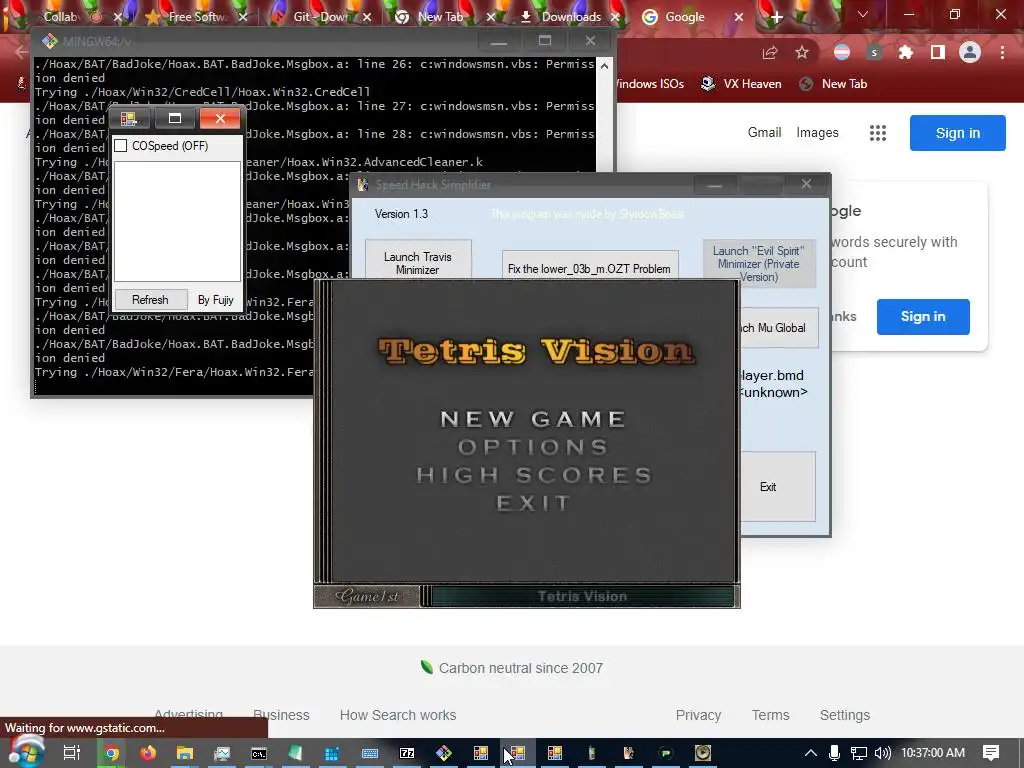Open 7-Zip from the taskbar
1024x768 pixels.
coord(407,754)
